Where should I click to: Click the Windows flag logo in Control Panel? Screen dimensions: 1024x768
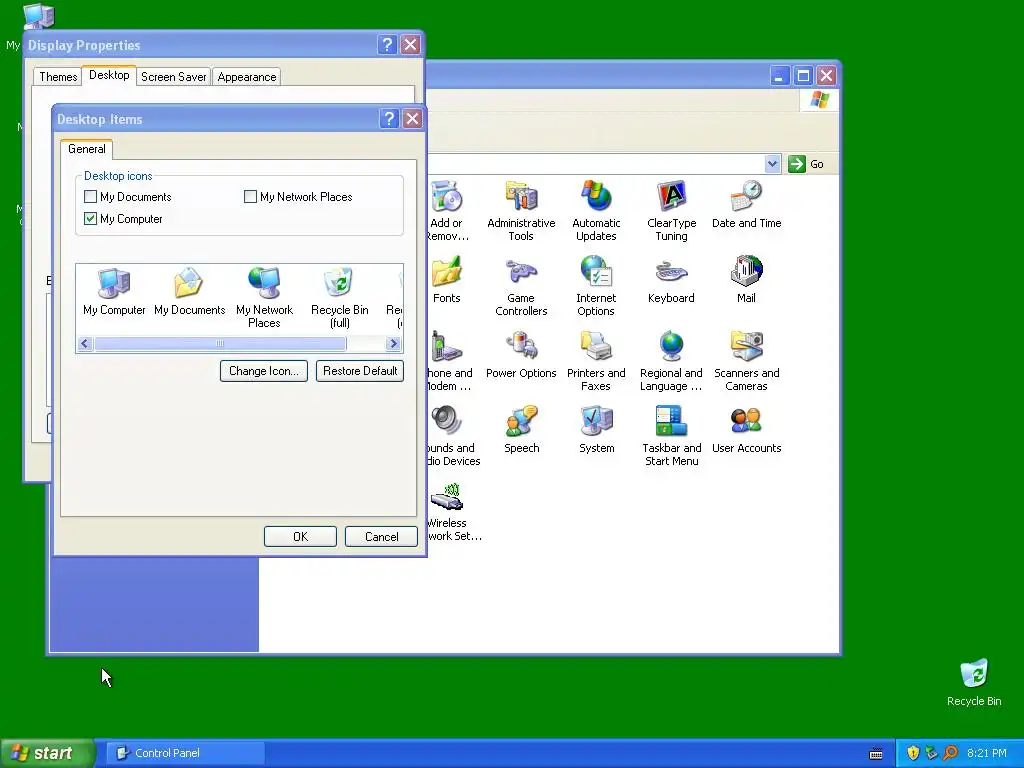[819, 100]
